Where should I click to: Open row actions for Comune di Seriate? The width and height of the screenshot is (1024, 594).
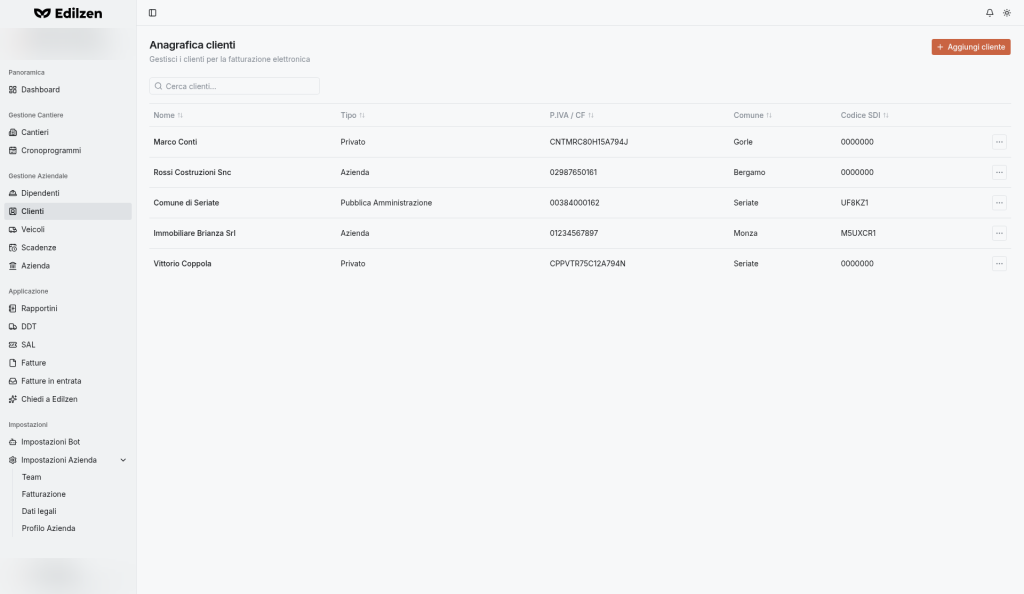[x=999, y=203]
